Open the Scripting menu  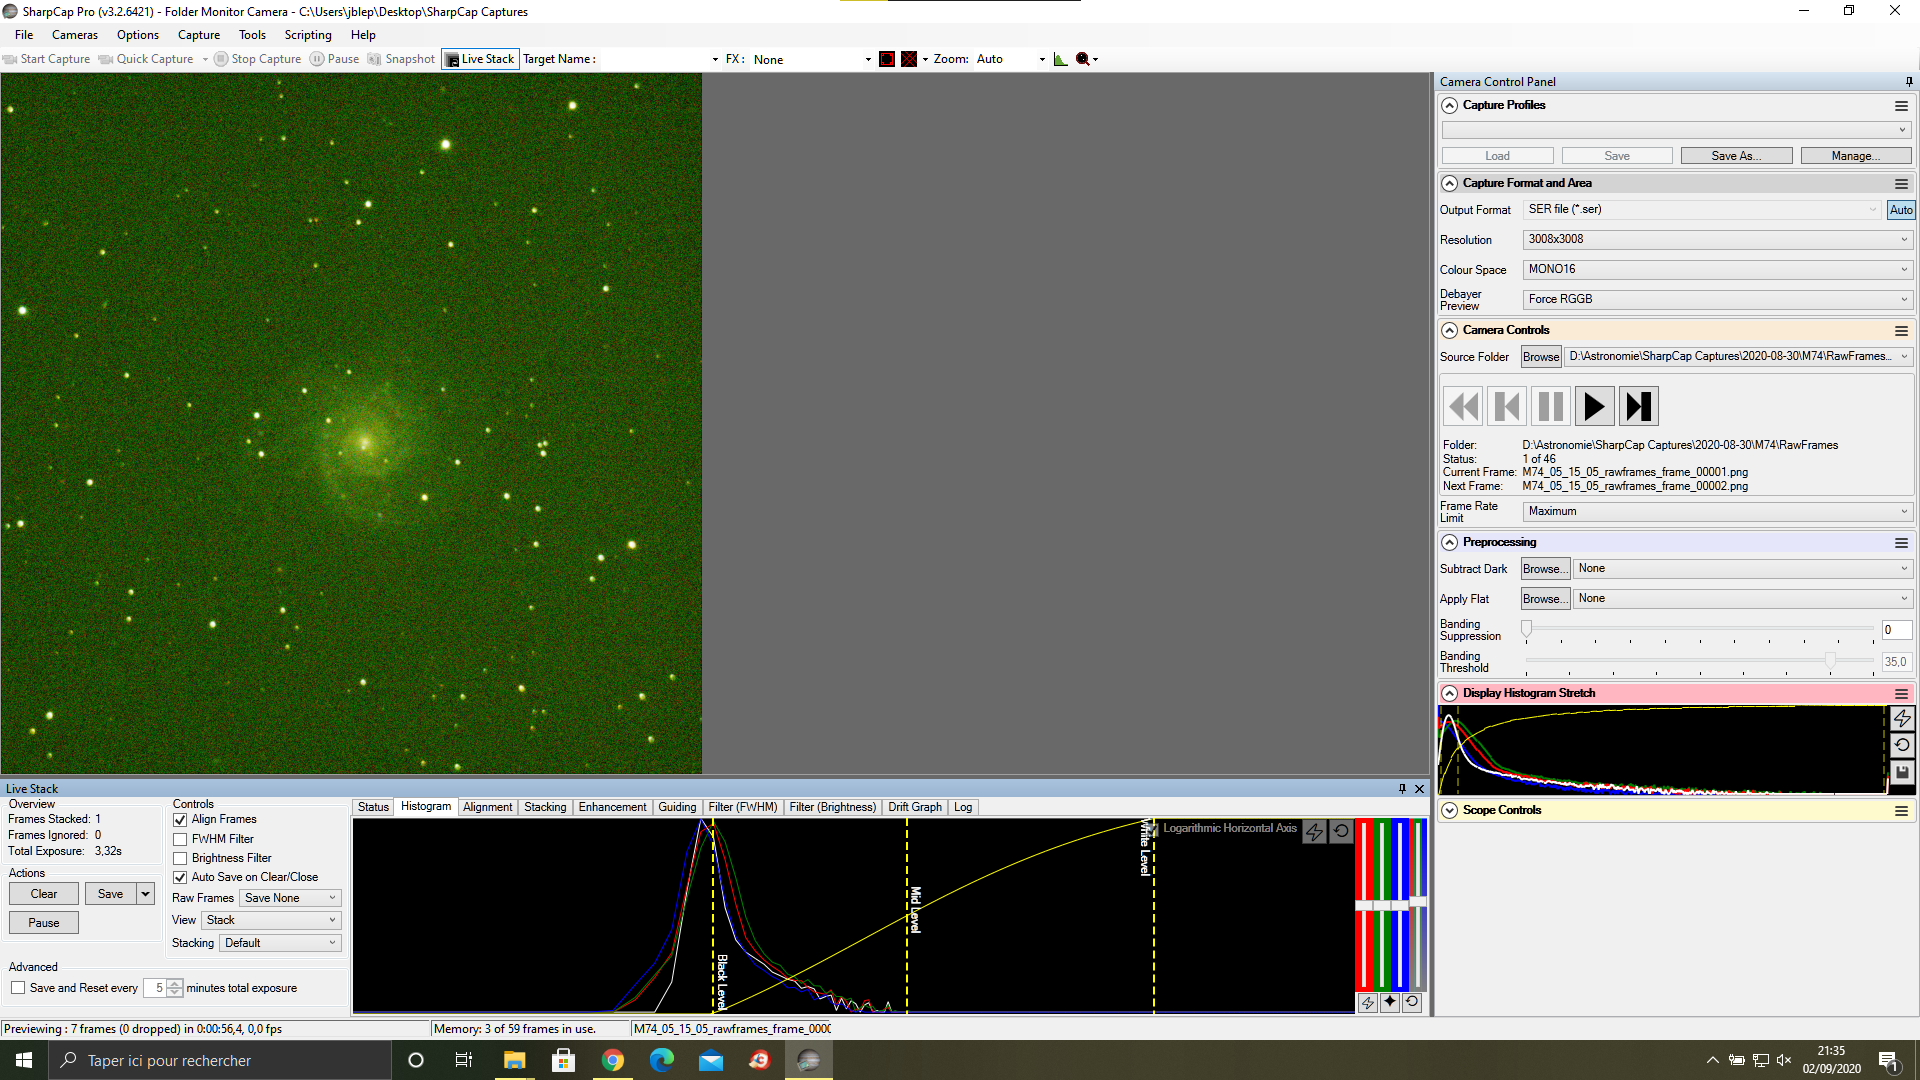point(308,35)
